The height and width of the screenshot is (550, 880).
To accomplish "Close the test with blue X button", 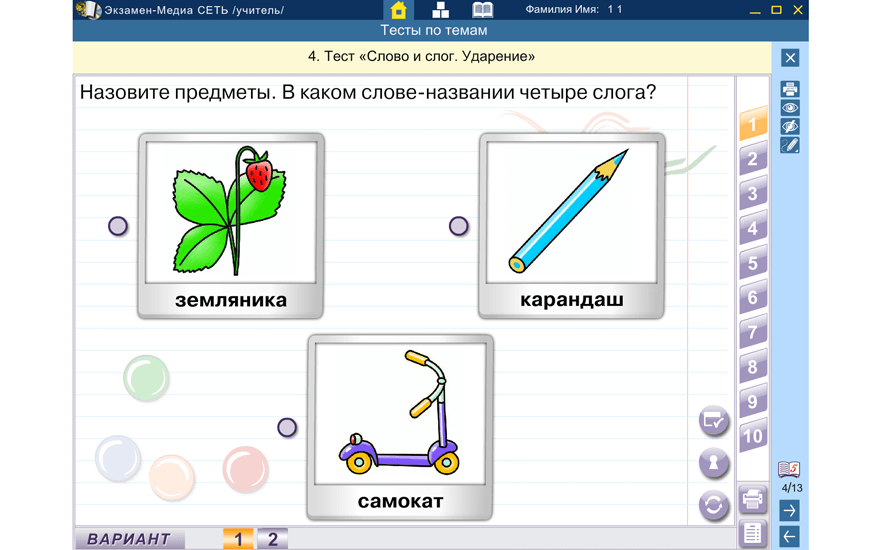I will [790, 58].
